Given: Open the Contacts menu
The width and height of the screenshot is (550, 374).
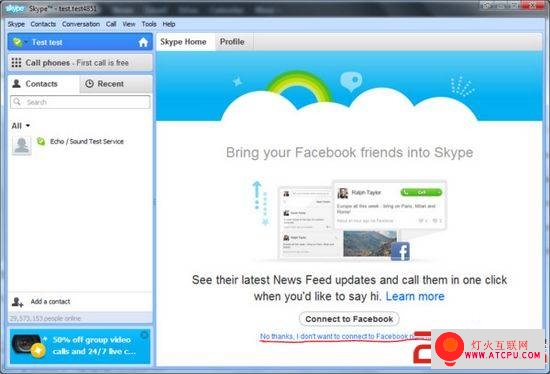Looking at the screenshot, I should [x=43, y=24].
